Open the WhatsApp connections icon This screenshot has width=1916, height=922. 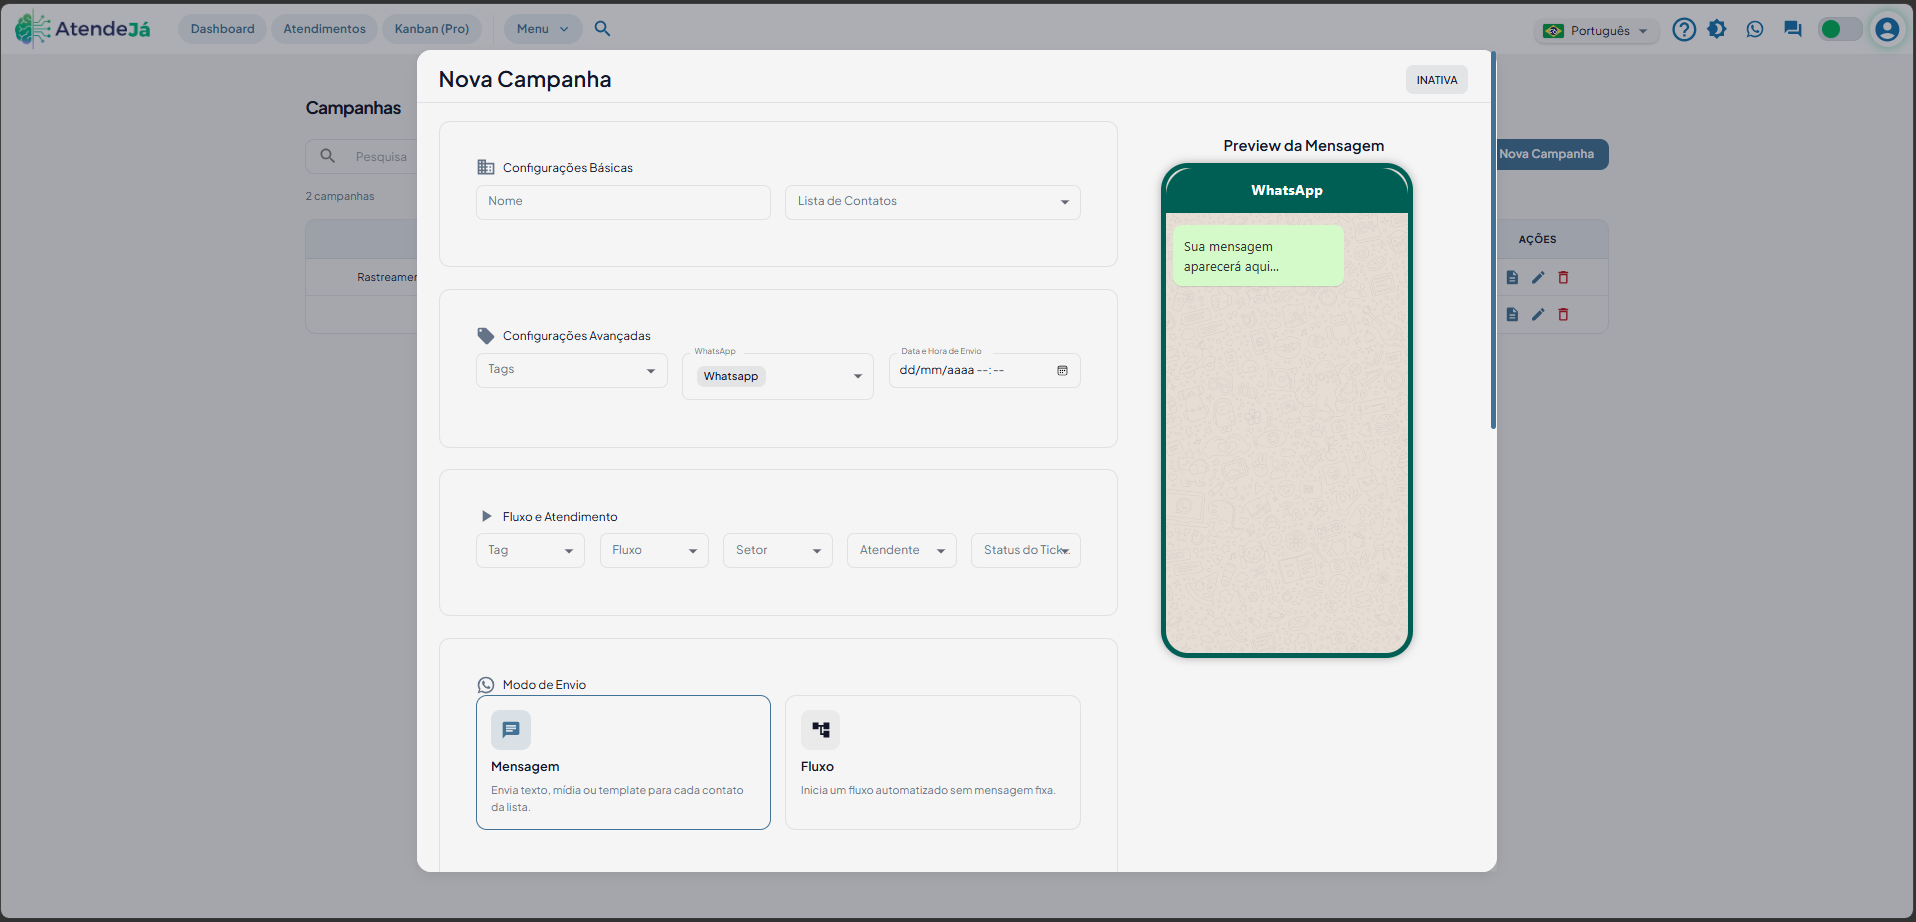1755,29
